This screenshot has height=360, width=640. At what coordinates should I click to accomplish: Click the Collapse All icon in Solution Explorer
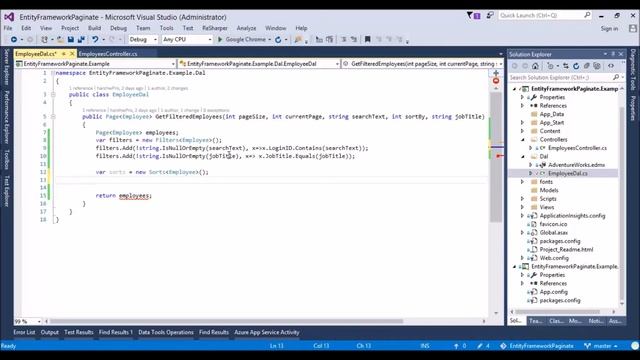(x=587, y=66)
